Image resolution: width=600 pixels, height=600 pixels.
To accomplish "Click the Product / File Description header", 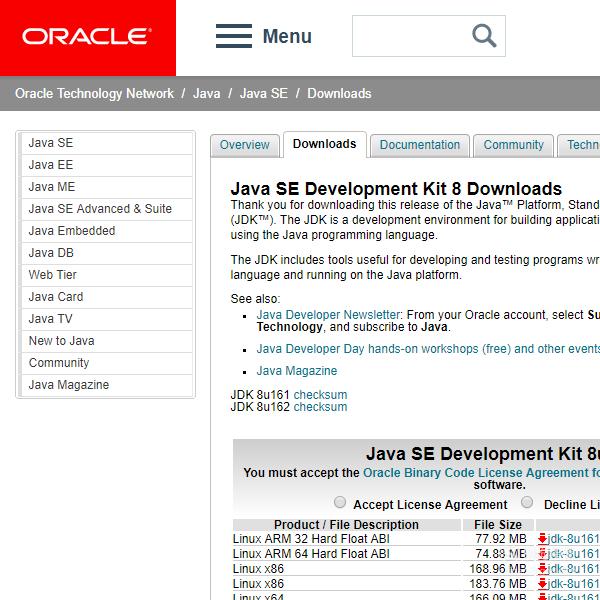I will [346, 525].
